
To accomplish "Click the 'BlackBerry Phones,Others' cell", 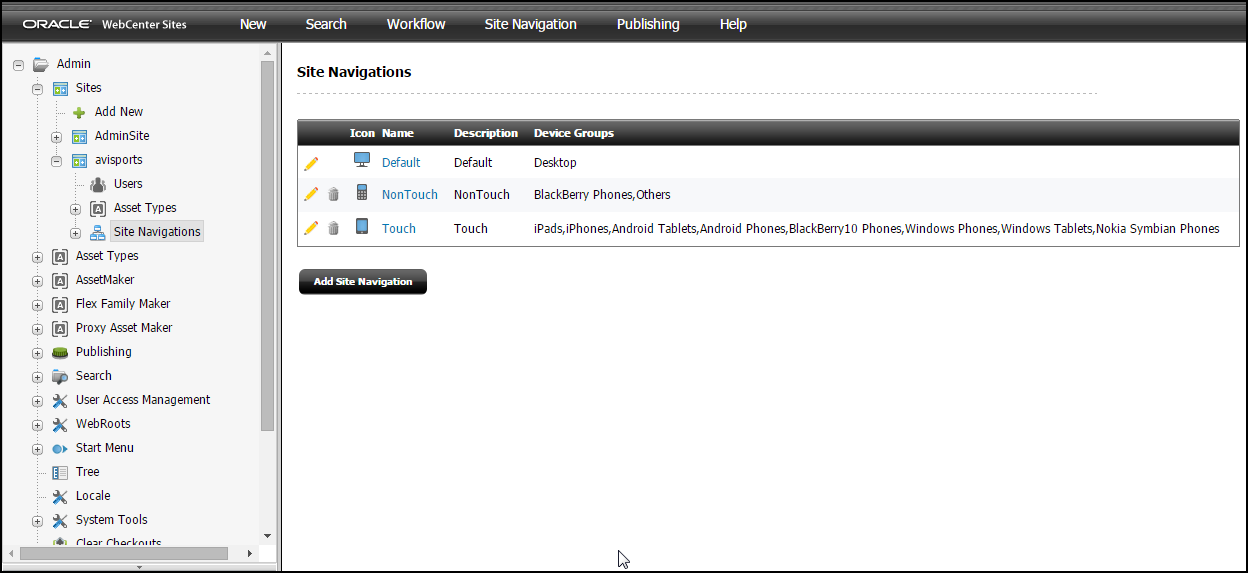I will click(x=602, y=194).
